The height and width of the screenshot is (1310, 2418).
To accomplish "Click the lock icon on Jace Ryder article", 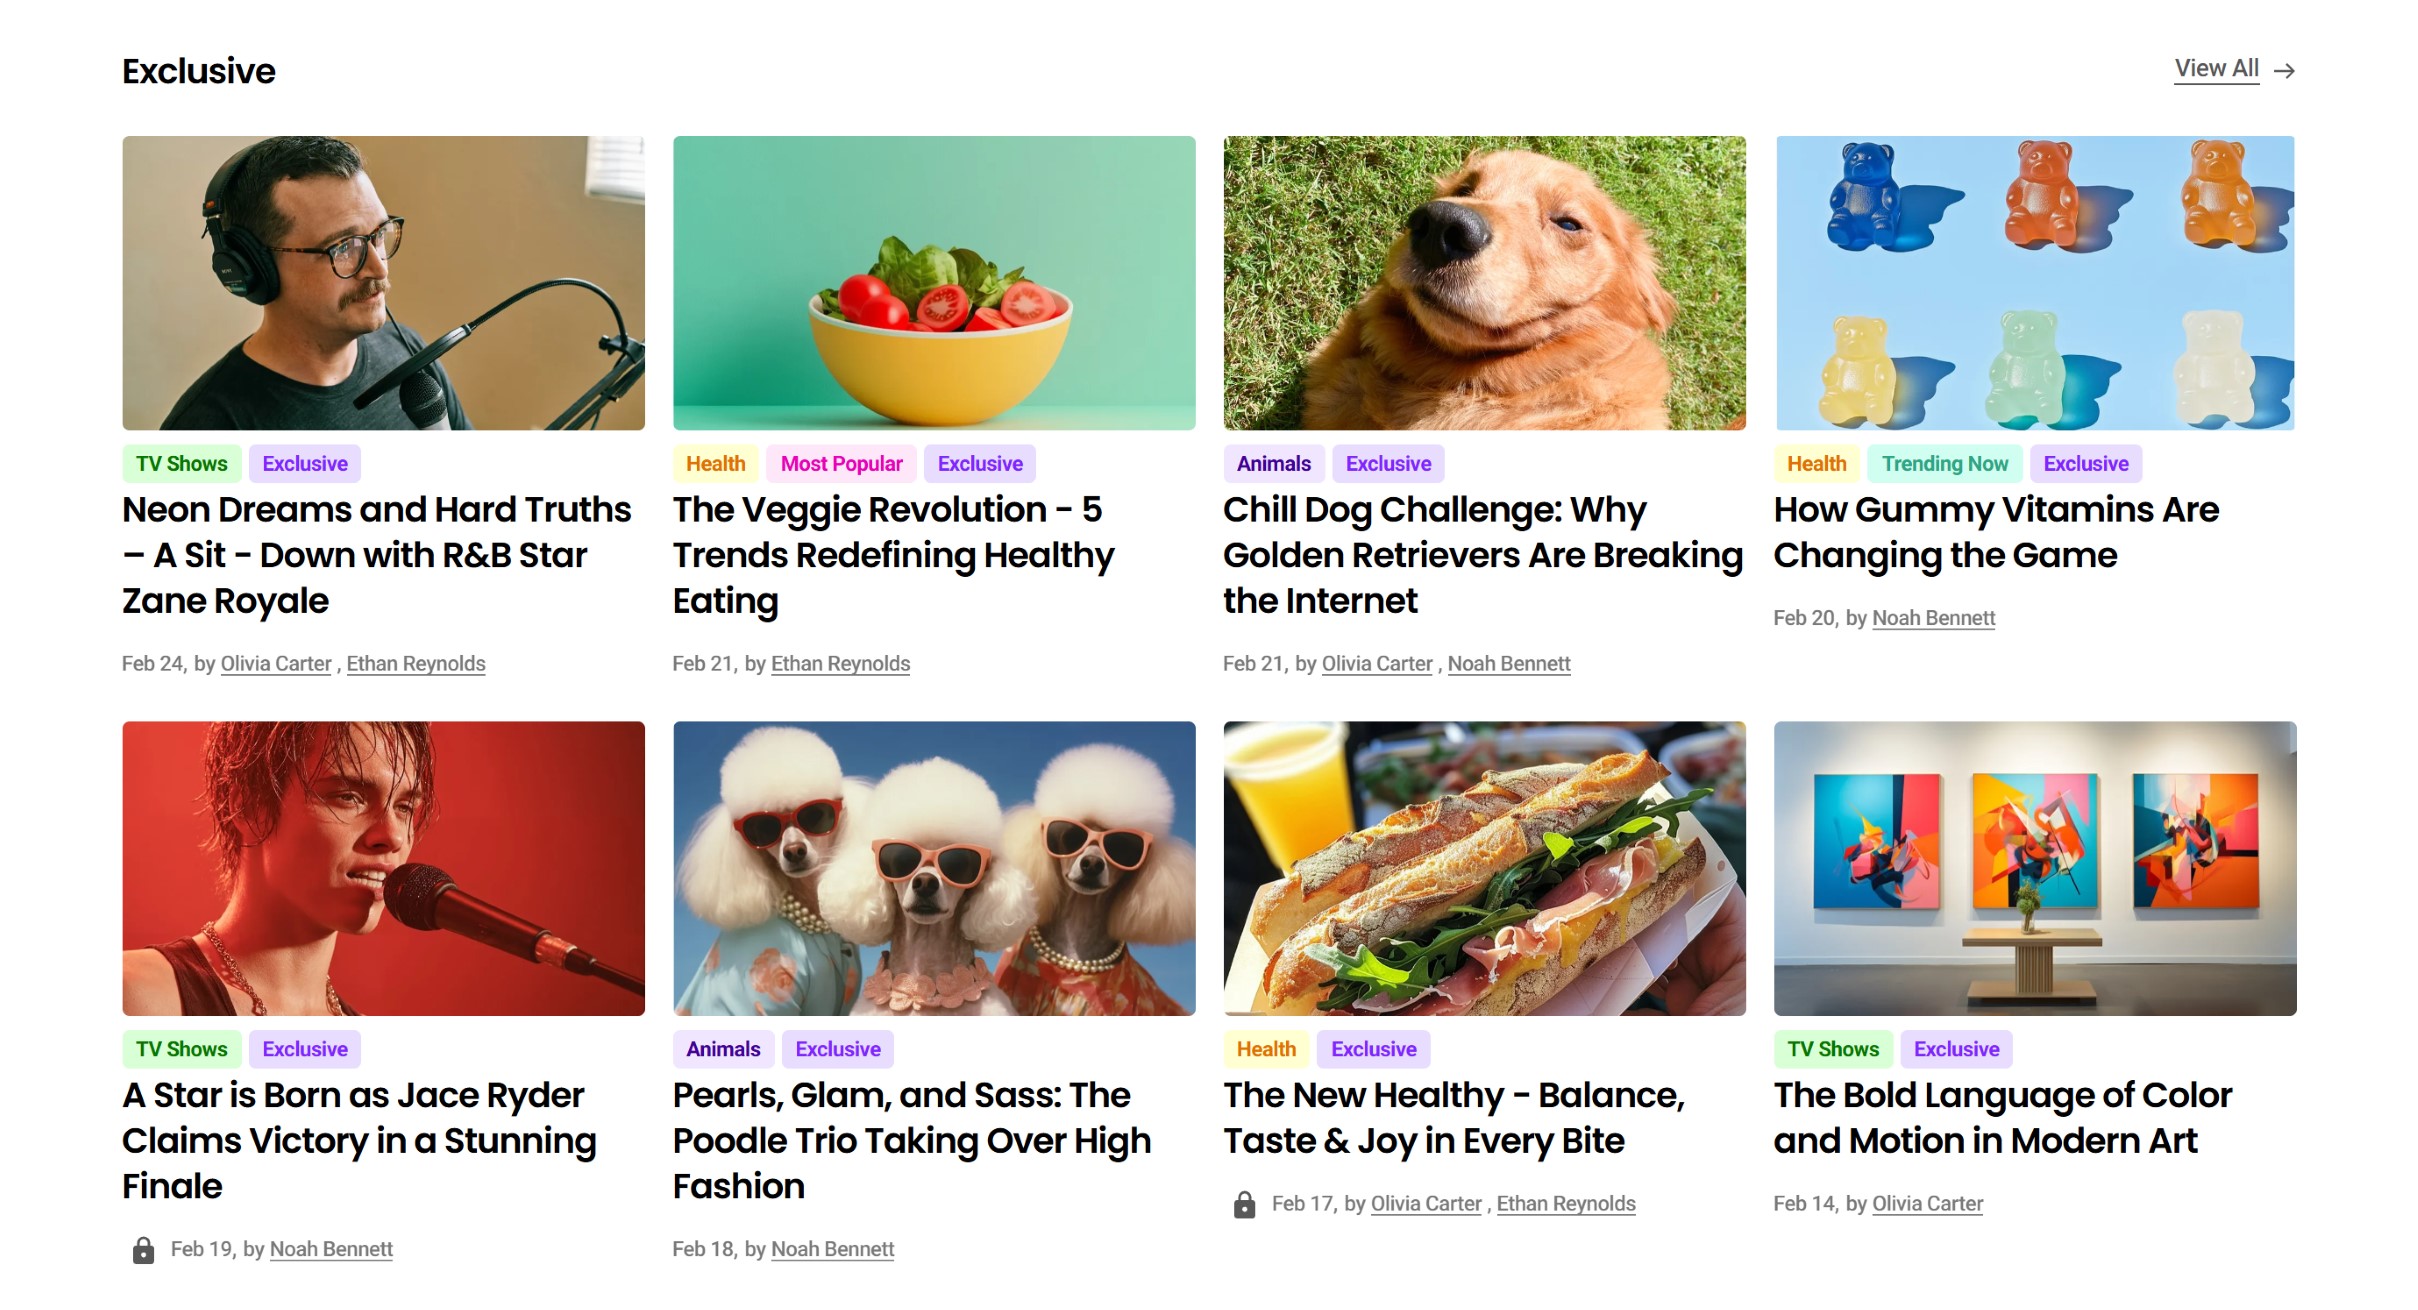I will click(143, 1250).
